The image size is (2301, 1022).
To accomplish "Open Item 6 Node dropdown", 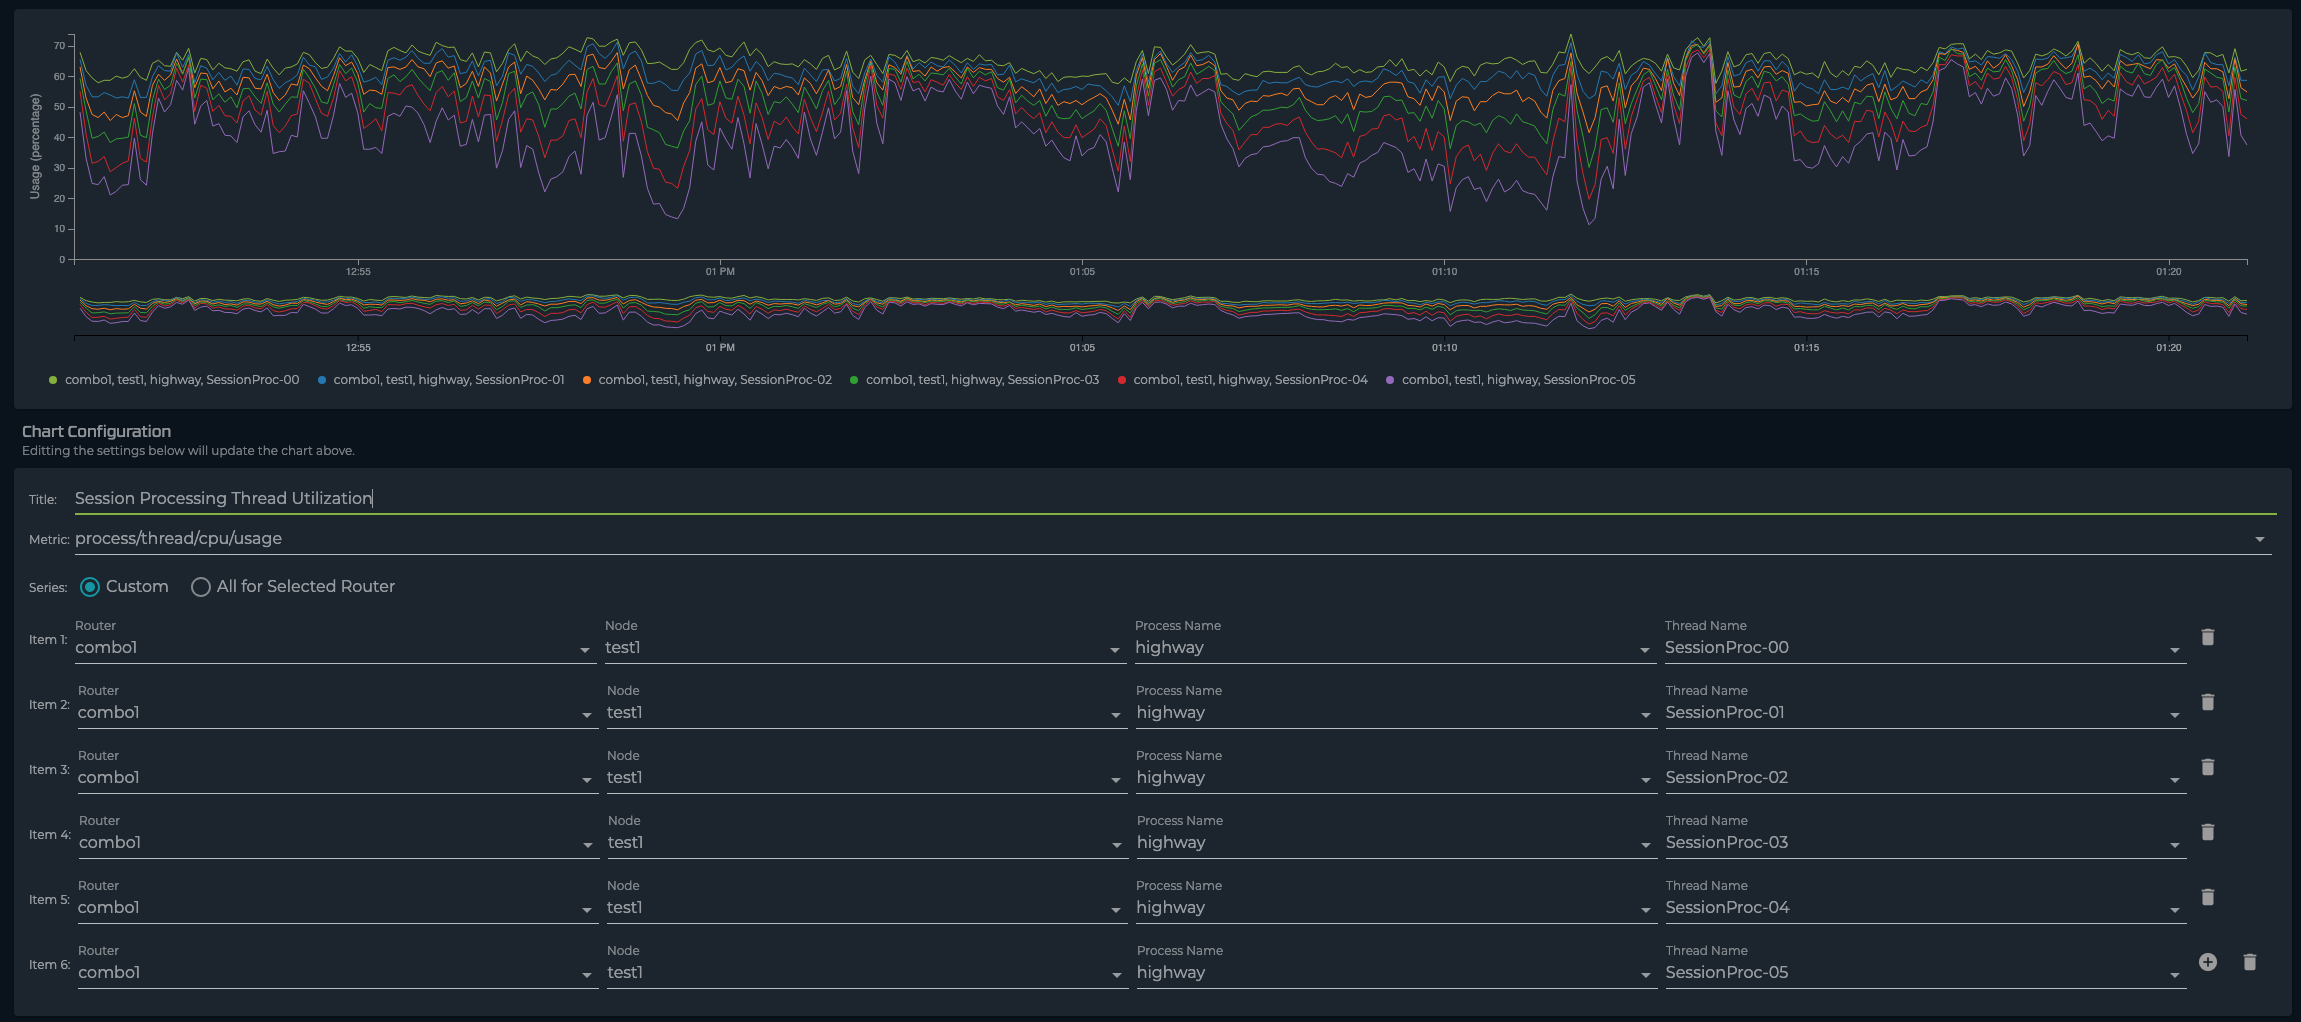I will pos(1116,975).
